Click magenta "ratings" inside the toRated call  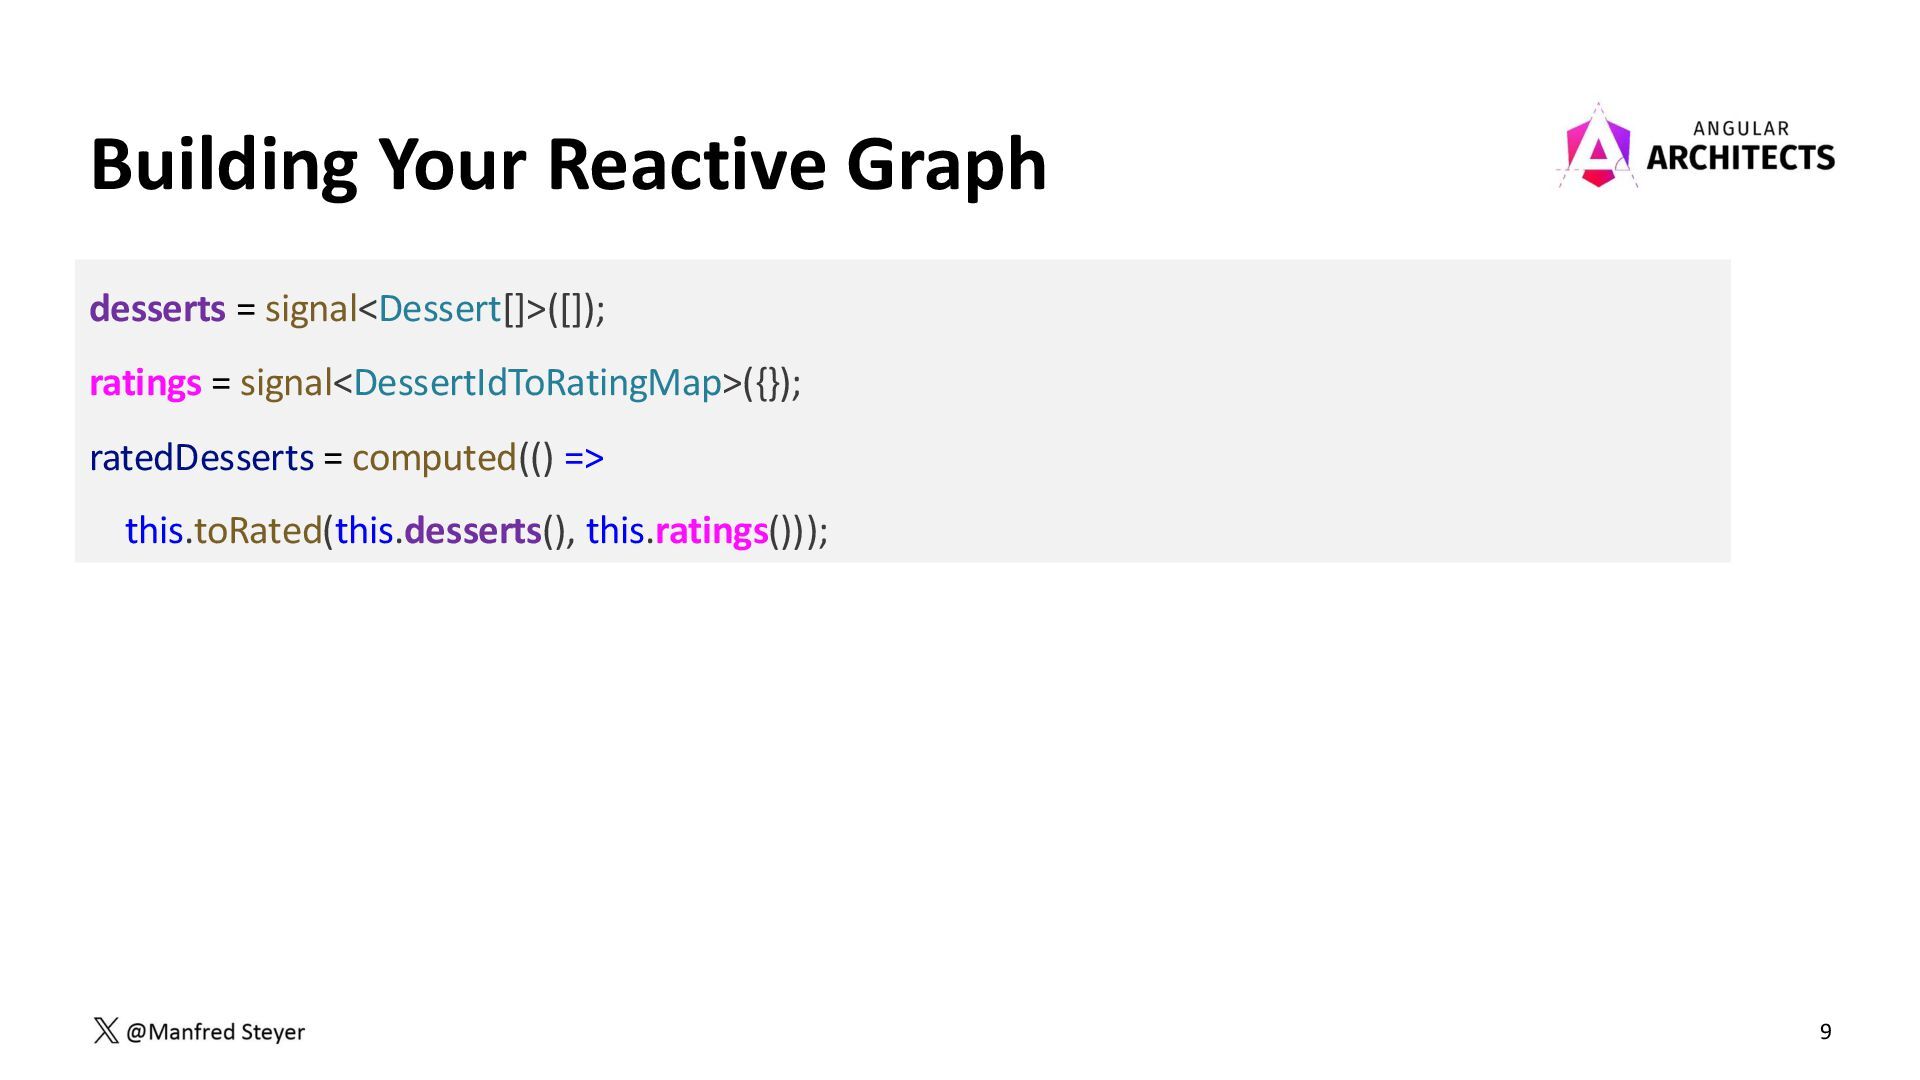point(711,531)
